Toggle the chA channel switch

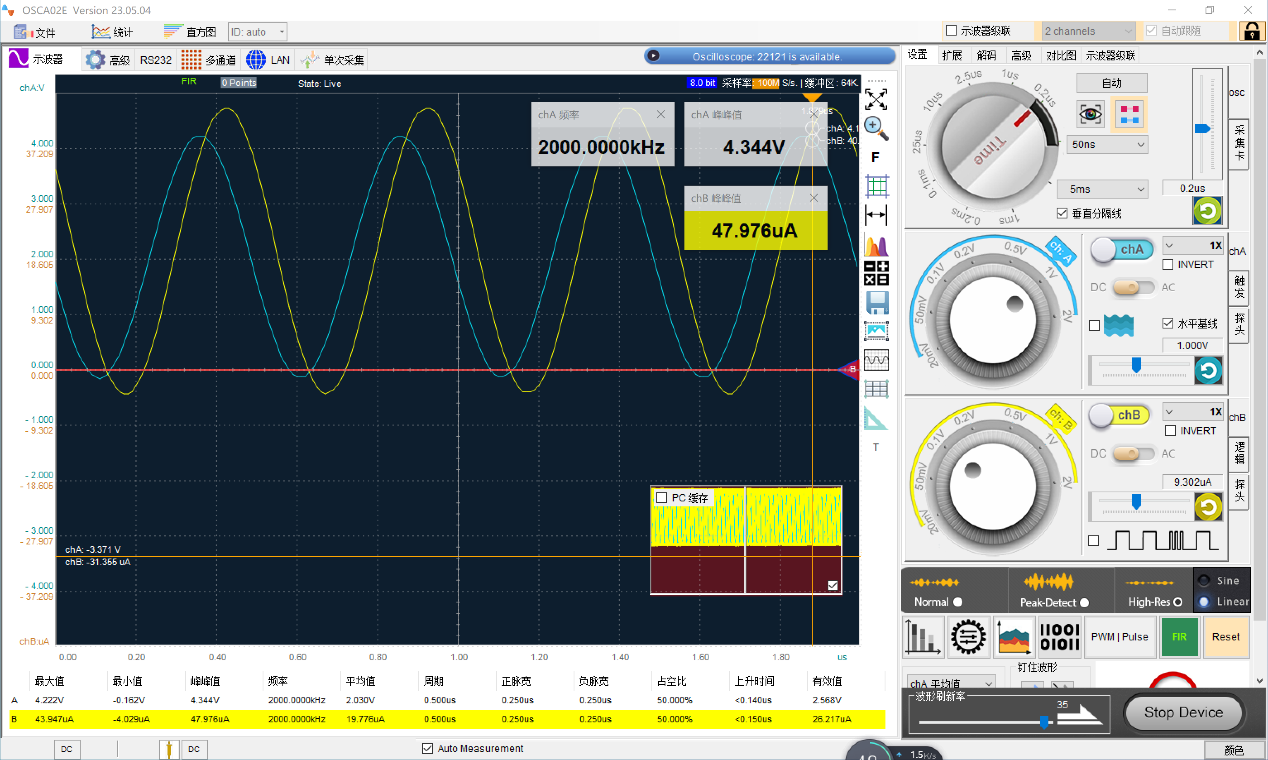coord(1120,250)
